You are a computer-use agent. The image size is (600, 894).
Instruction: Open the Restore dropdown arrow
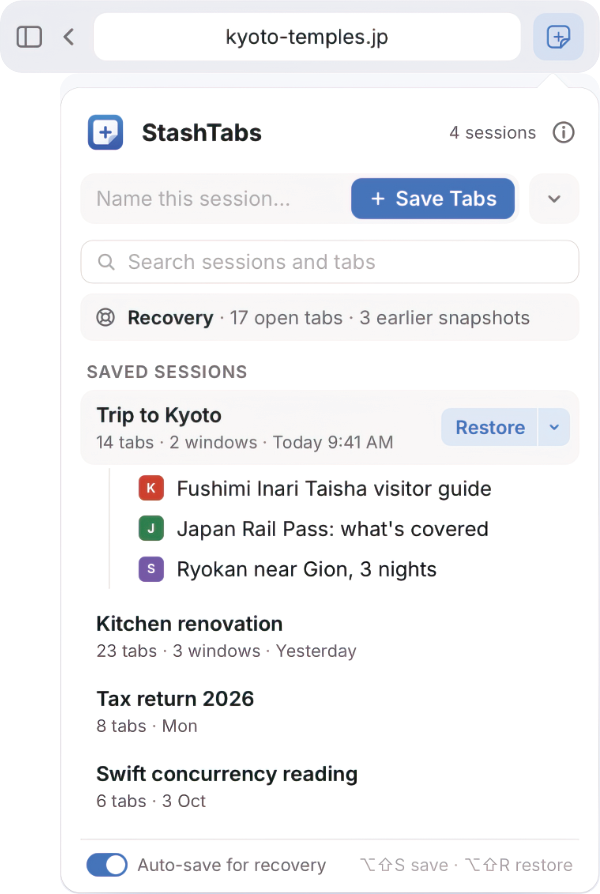pyautogui.click(x=554, y=427)
